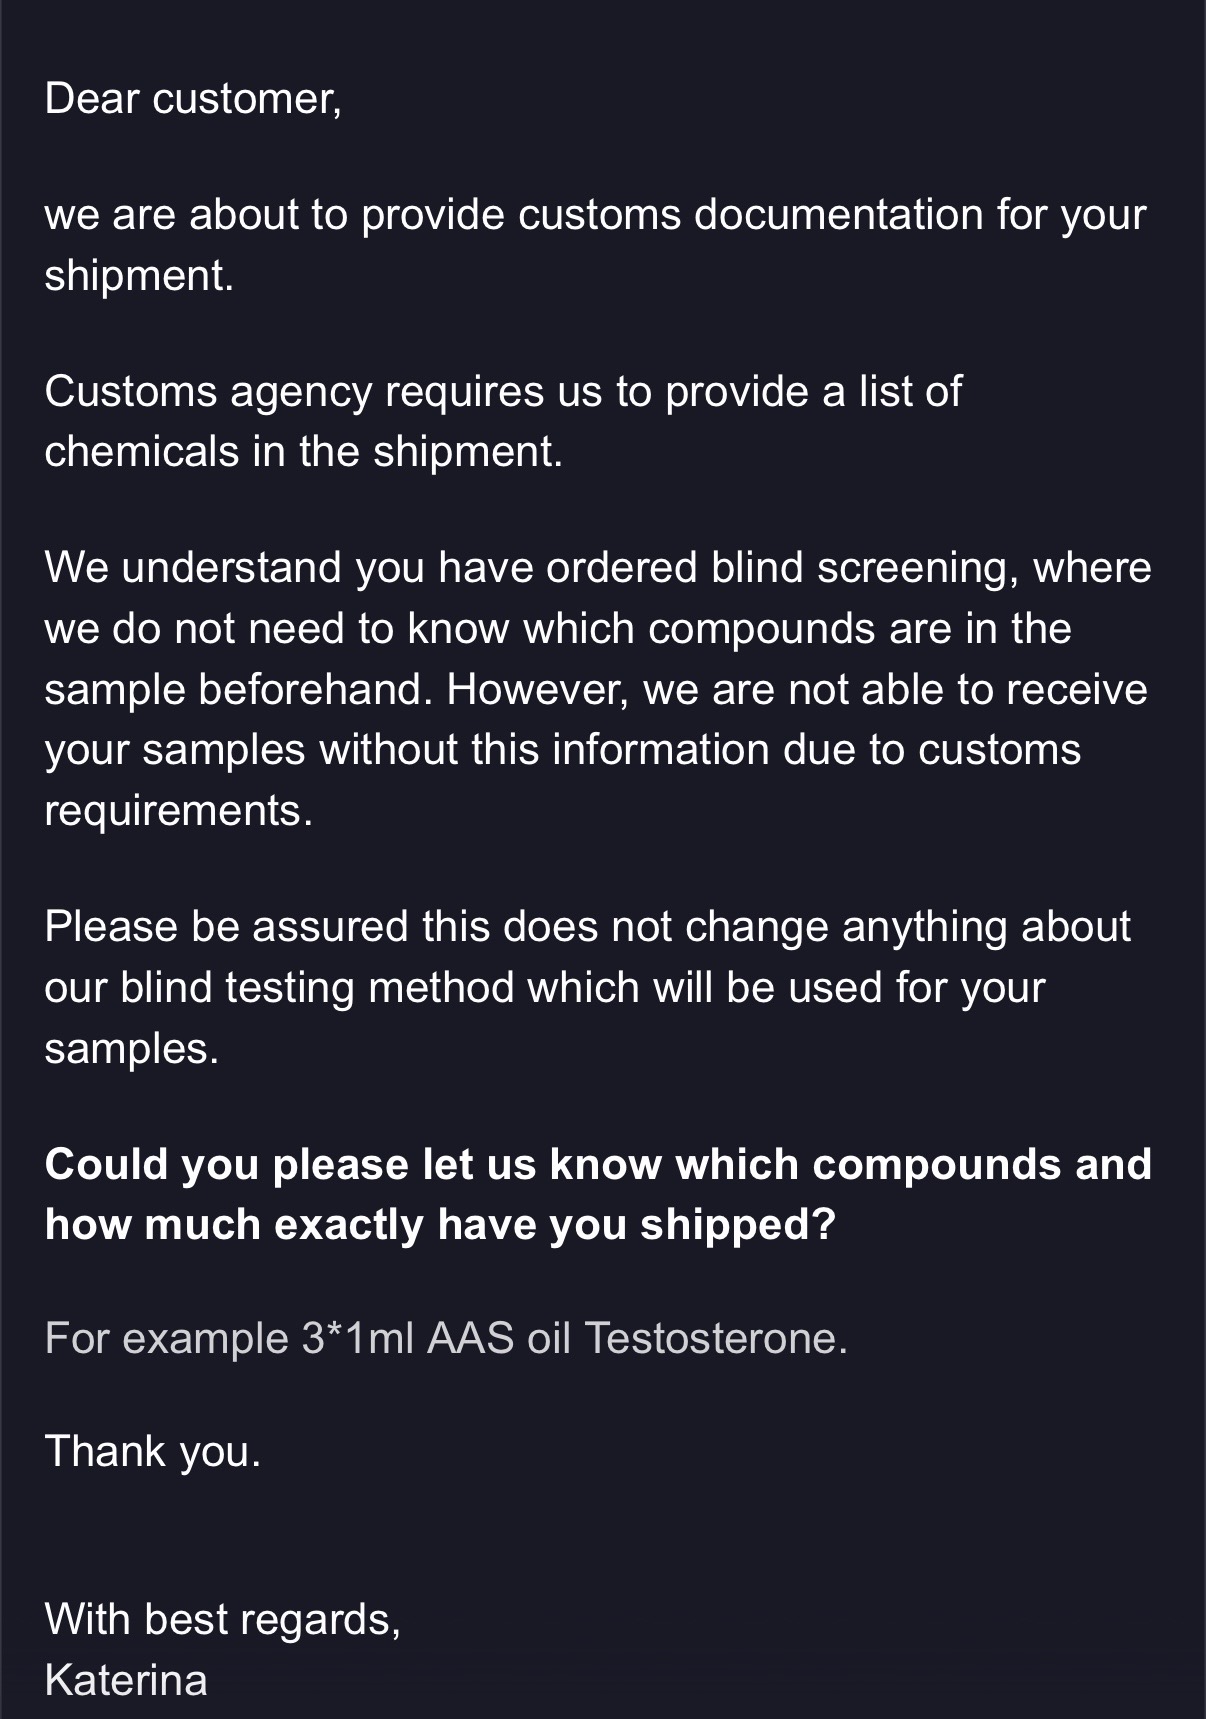Click the word 'shipment.' ending the first paragraph

[x=139, y=275]
